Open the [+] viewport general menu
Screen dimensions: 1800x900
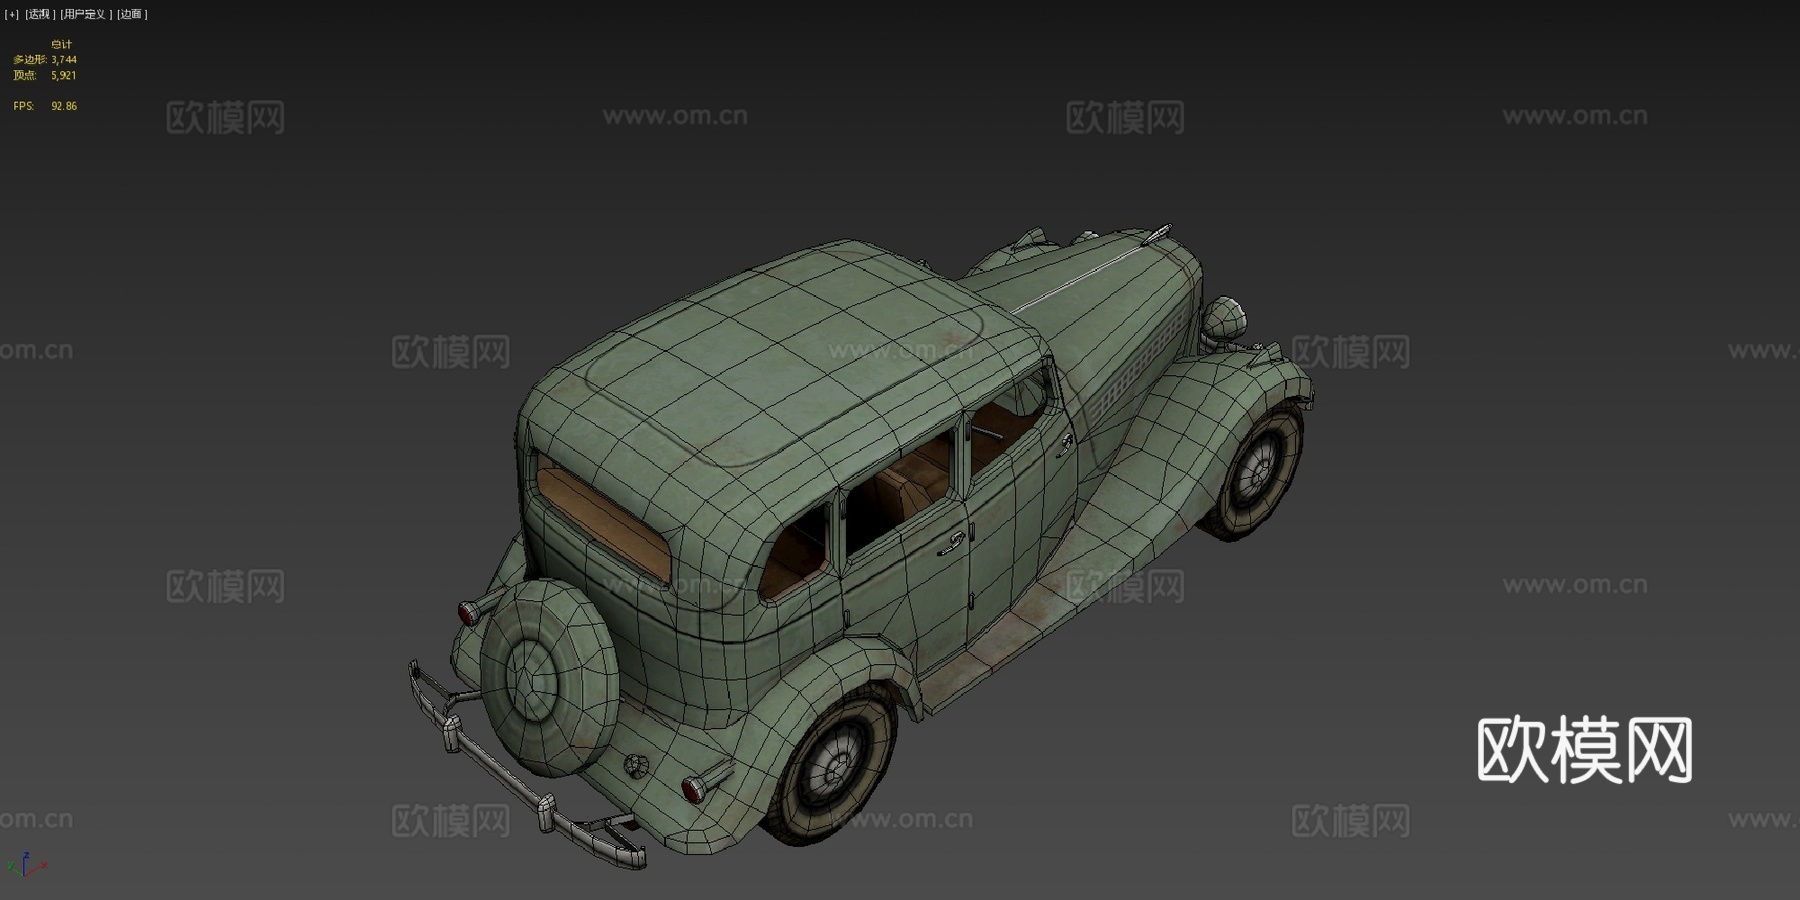tap(12, 14)
